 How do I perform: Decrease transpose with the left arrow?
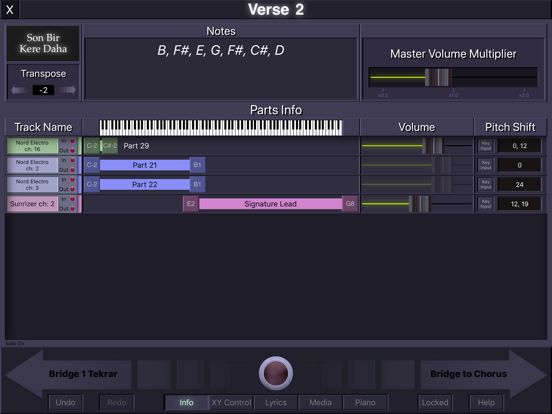coord(20,90)
